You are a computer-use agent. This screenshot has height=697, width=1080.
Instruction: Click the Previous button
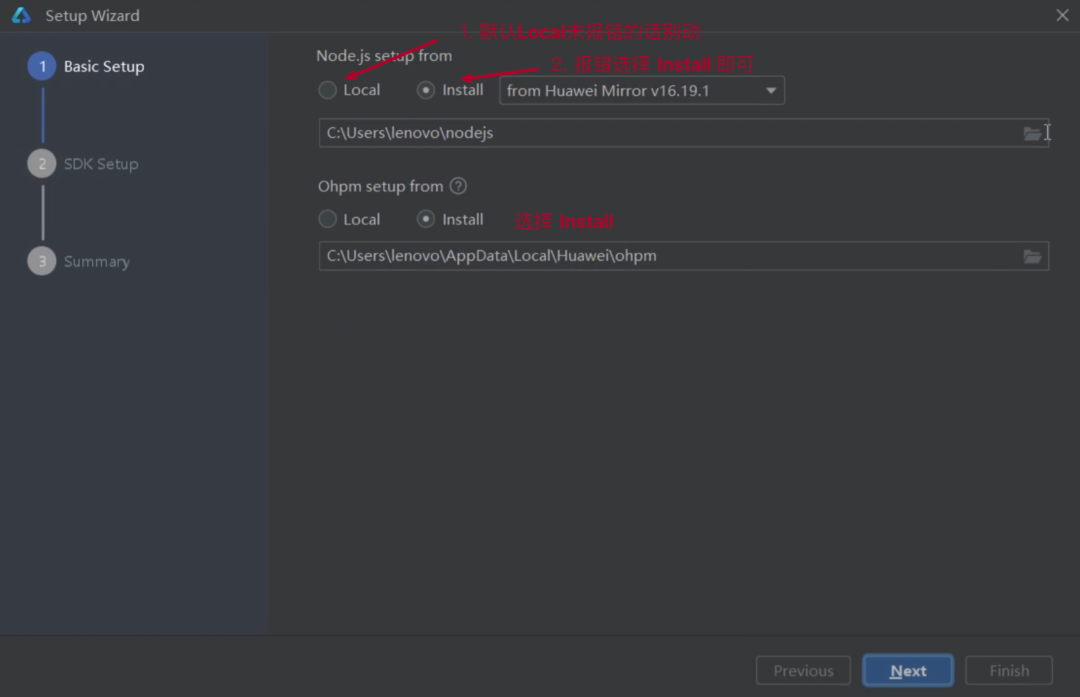(x=803, y=670)
